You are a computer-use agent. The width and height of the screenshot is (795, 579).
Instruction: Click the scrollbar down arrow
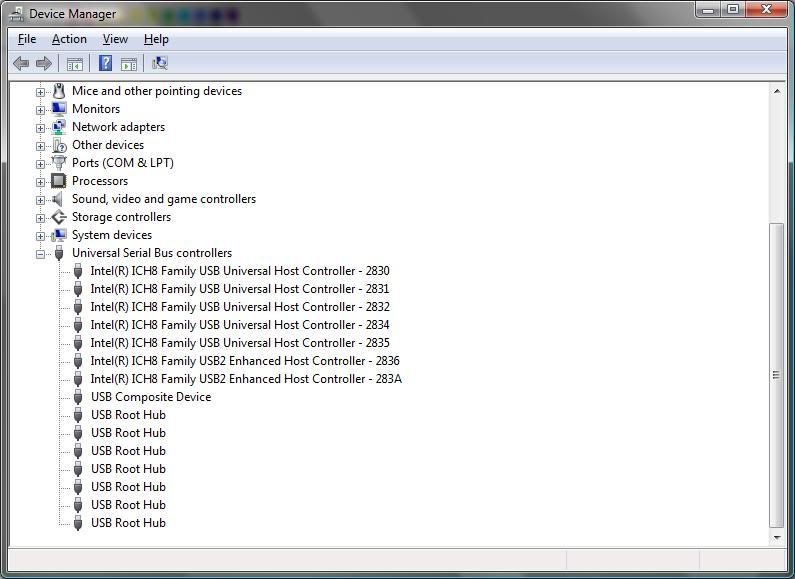(x=776, y=537)
